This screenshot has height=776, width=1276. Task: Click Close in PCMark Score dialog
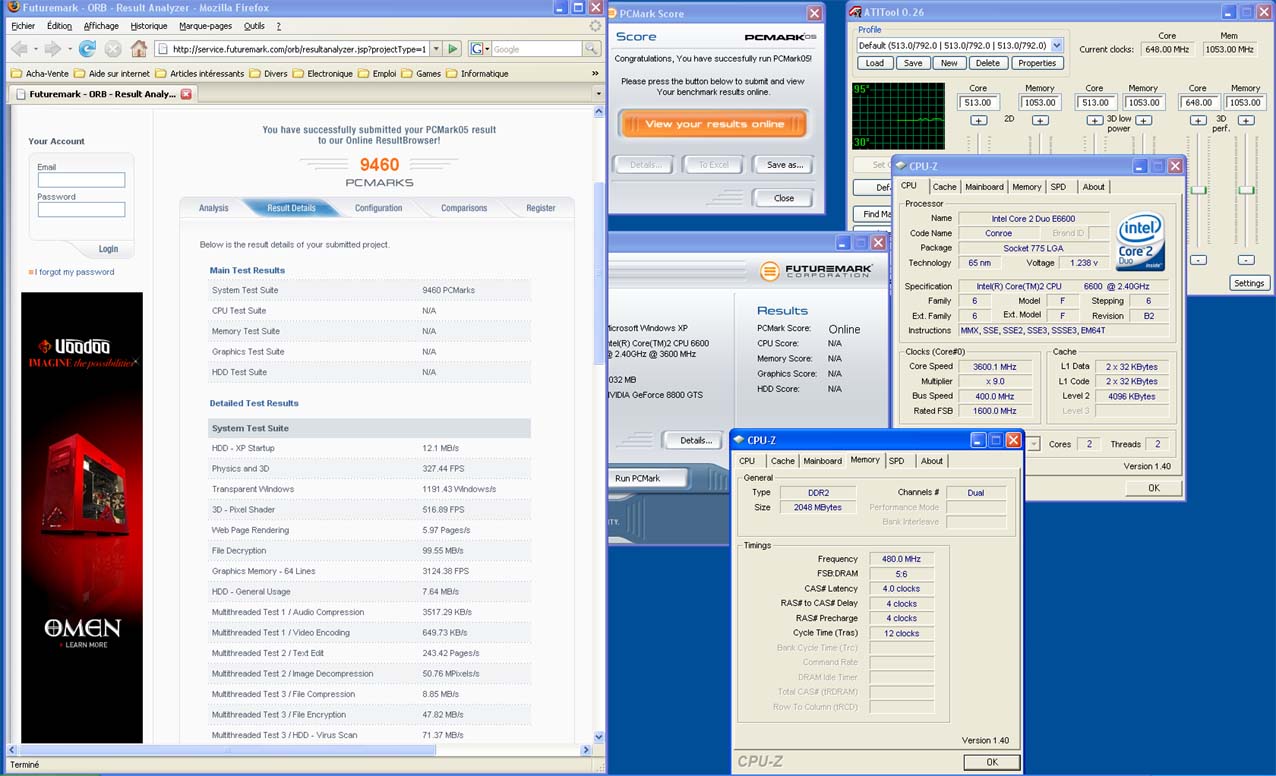(784, 198)
